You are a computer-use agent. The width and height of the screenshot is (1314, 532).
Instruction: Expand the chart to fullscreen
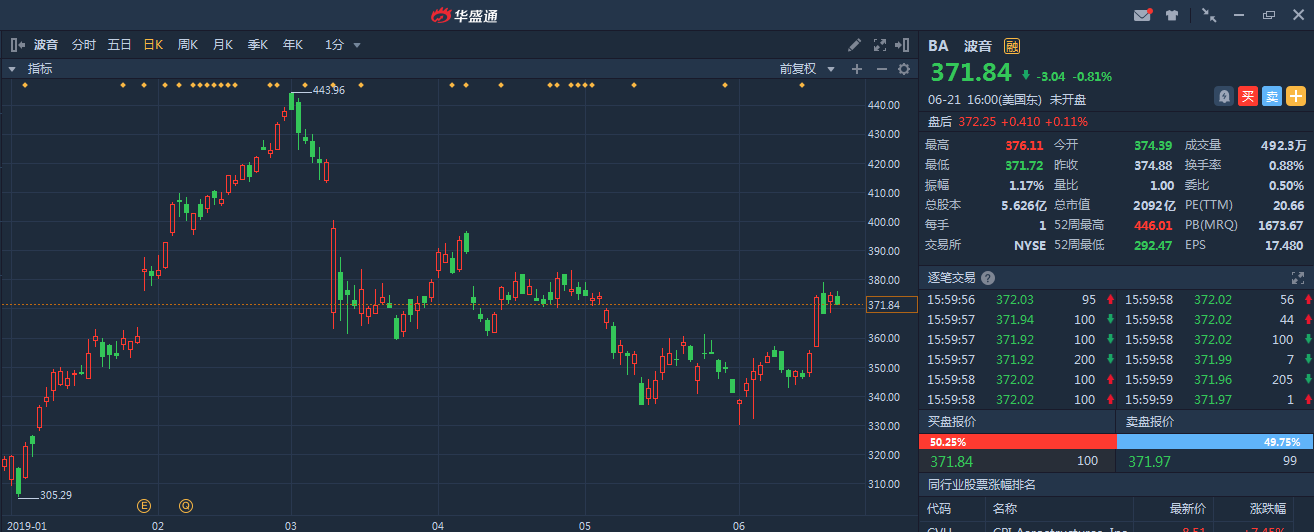coord(880,45)
